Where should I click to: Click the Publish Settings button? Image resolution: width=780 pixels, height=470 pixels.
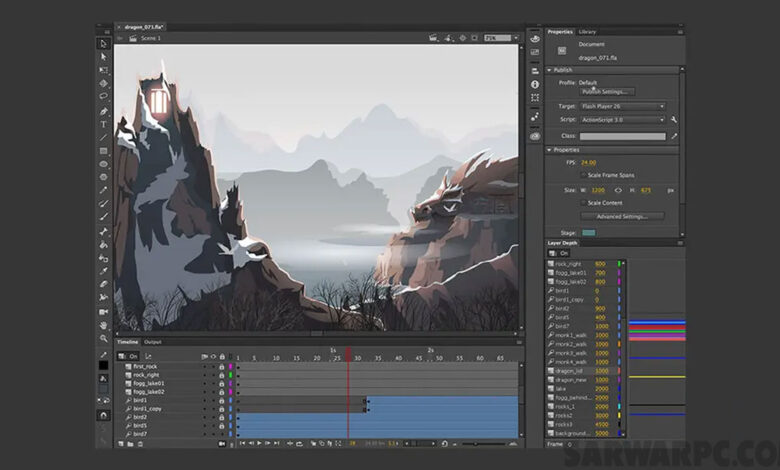(607, 92)
